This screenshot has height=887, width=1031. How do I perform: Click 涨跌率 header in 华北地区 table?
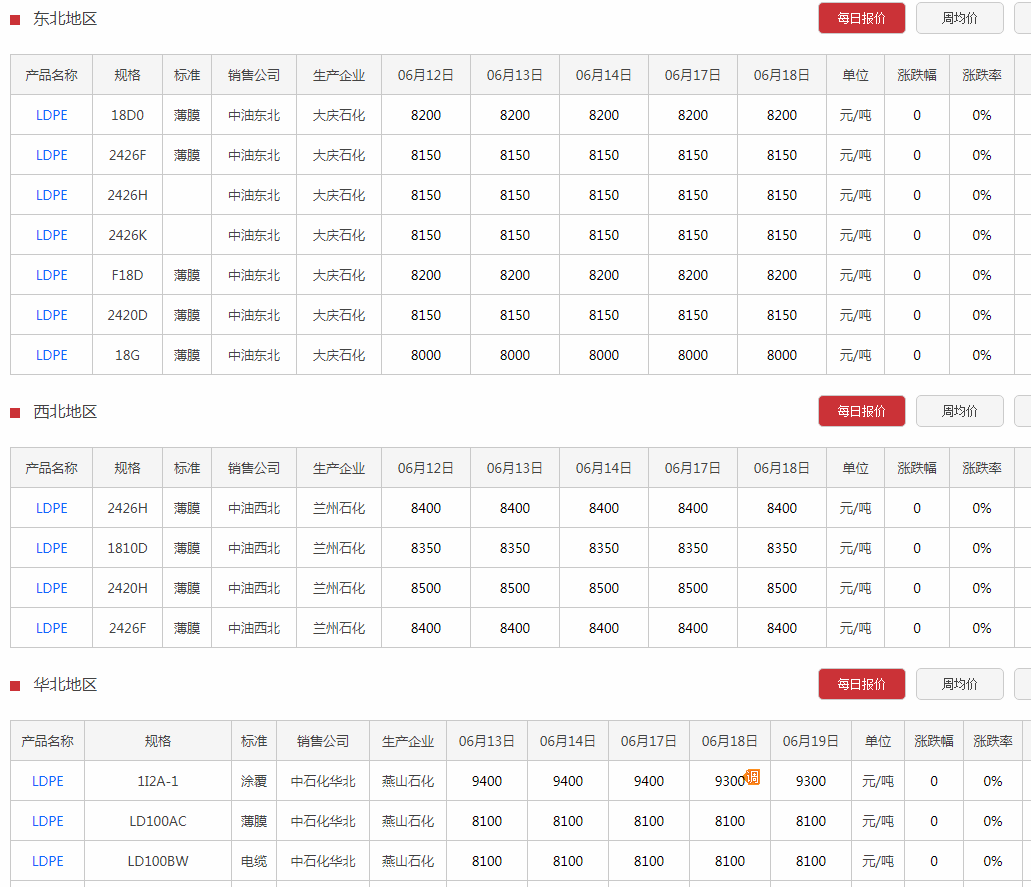coord(993,741)
